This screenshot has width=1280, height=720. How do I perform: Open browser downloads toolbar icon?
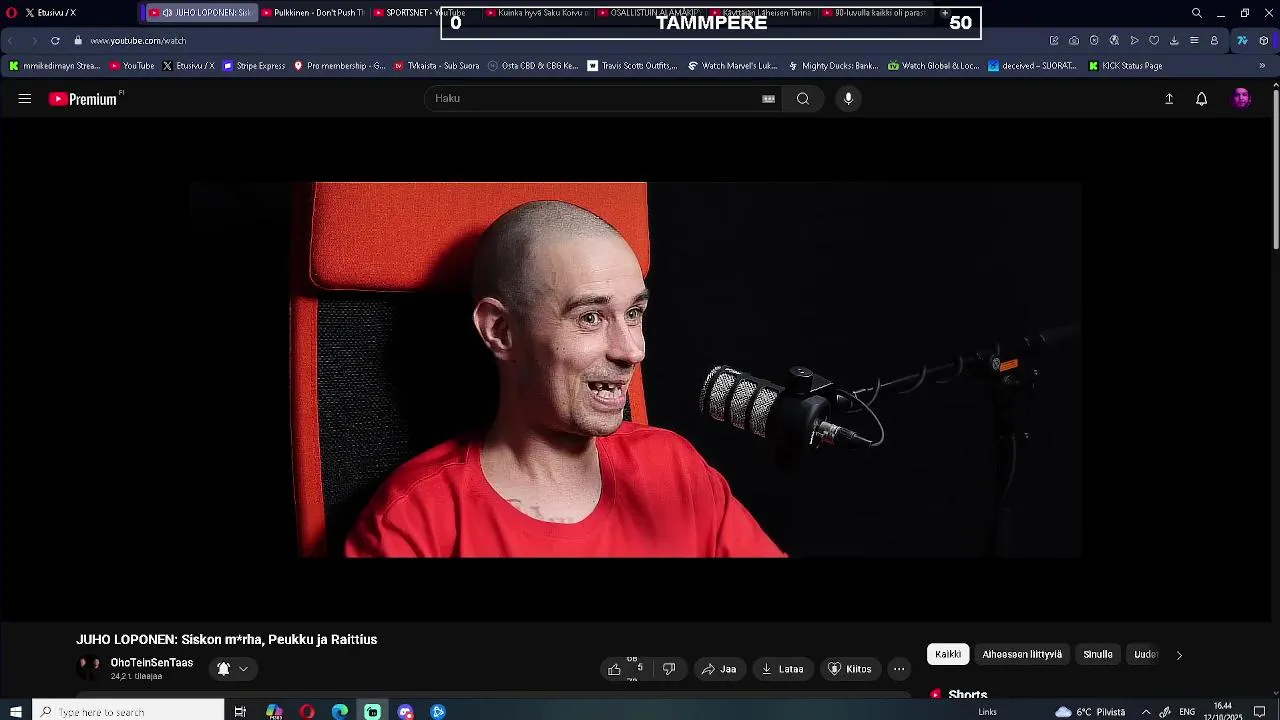(1174, 41)
